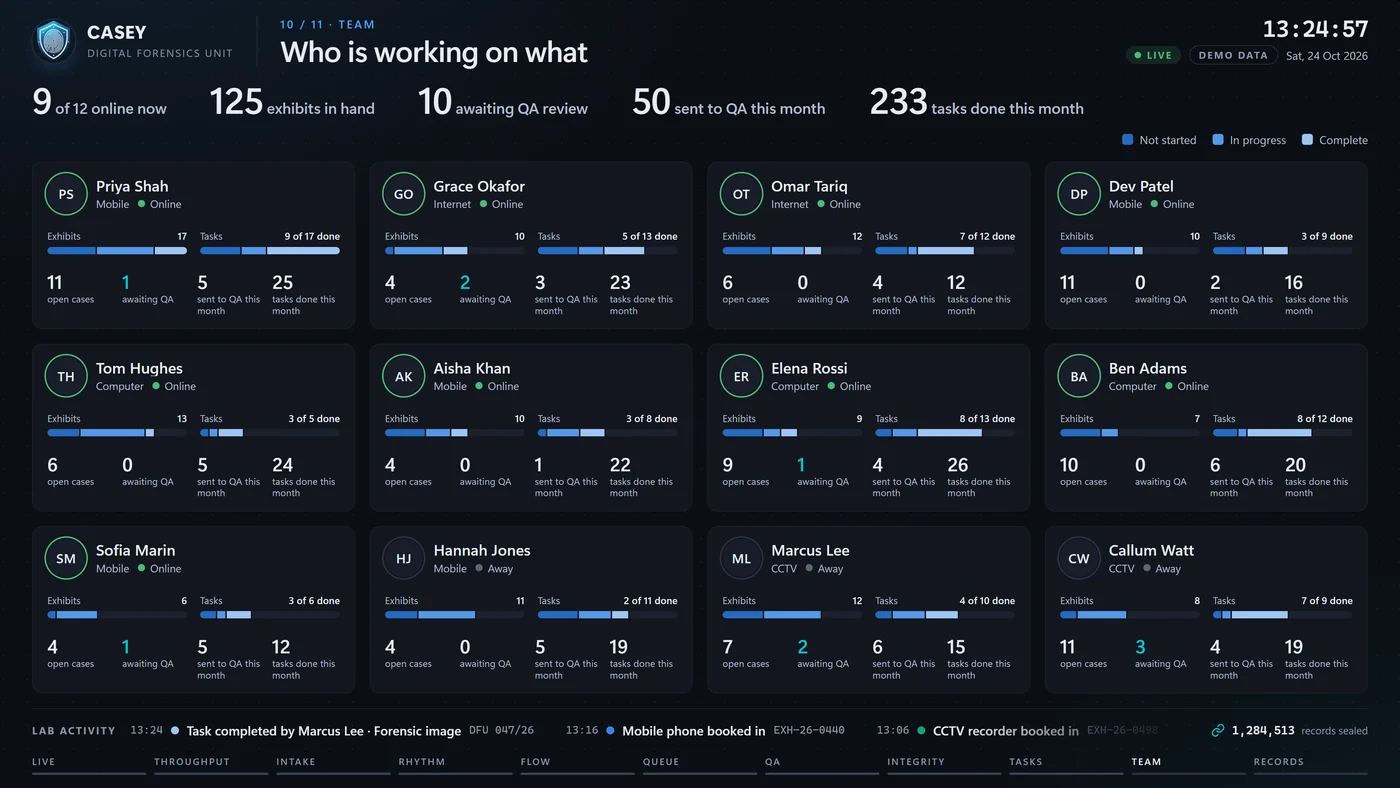Click the Complete legend swatch
Viewport: 1400px width, 788px height.
[x=1307, y=140]
